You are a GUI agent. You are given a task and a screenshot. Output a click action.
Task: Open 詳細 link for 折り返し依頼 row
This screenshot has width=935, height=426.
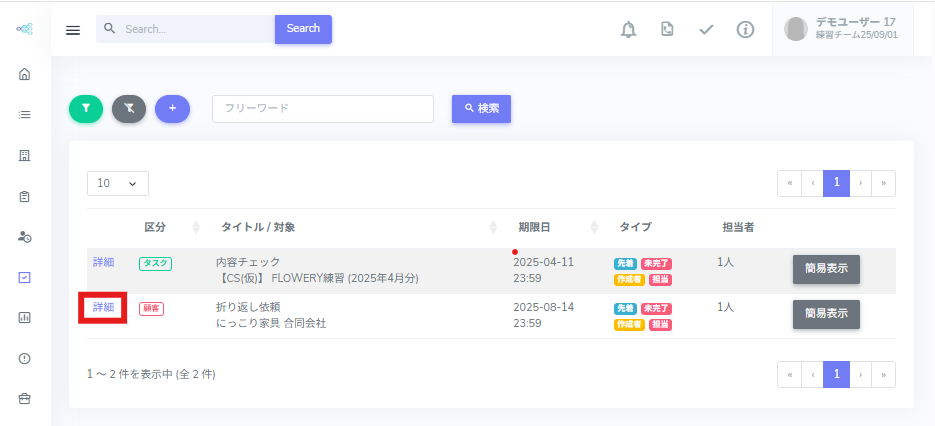pos(104,308)
